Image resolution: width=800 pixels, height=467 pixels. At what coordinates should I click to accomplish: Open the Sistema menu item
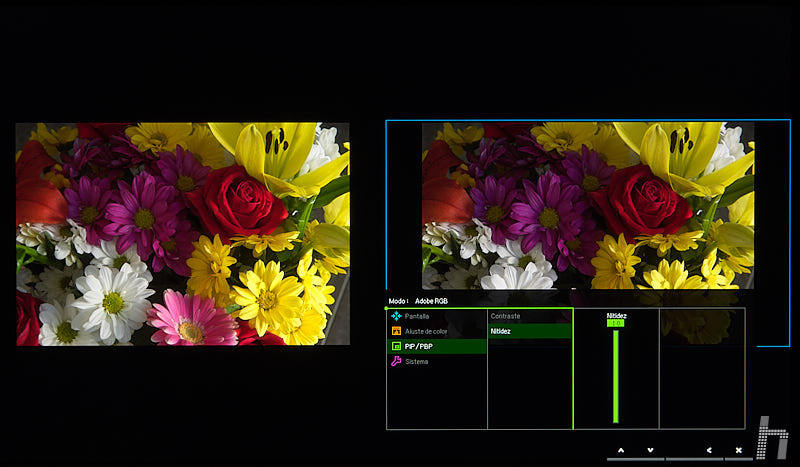tap(417, 361)
